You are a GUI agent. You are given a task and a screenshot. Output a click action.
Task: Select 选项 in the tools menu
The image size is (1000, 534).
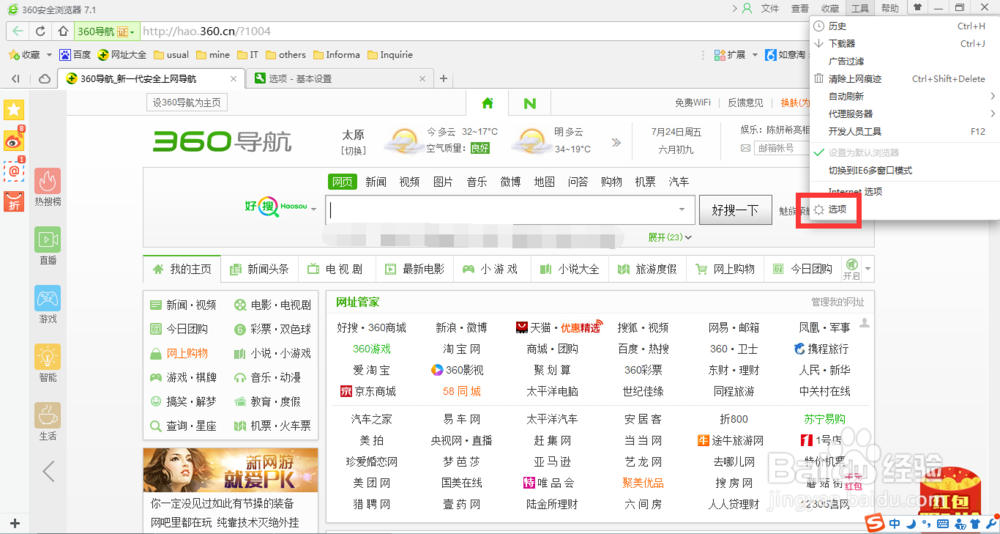pos(904,209)
